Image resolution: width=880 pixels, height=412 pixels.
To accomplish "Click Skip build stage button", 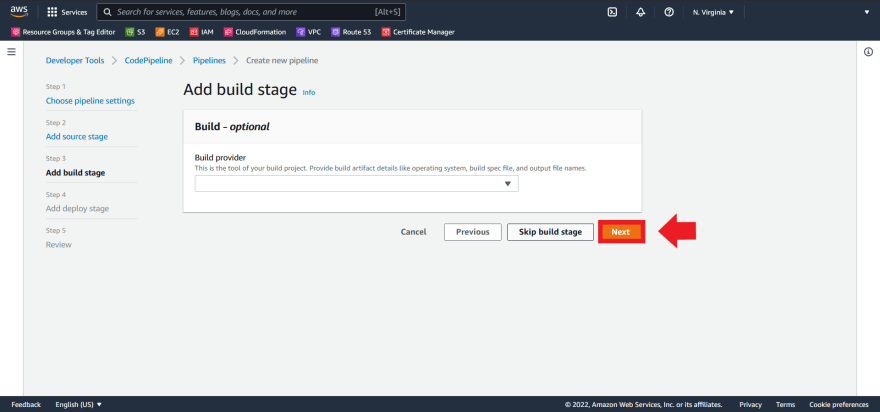I will 550,232.
